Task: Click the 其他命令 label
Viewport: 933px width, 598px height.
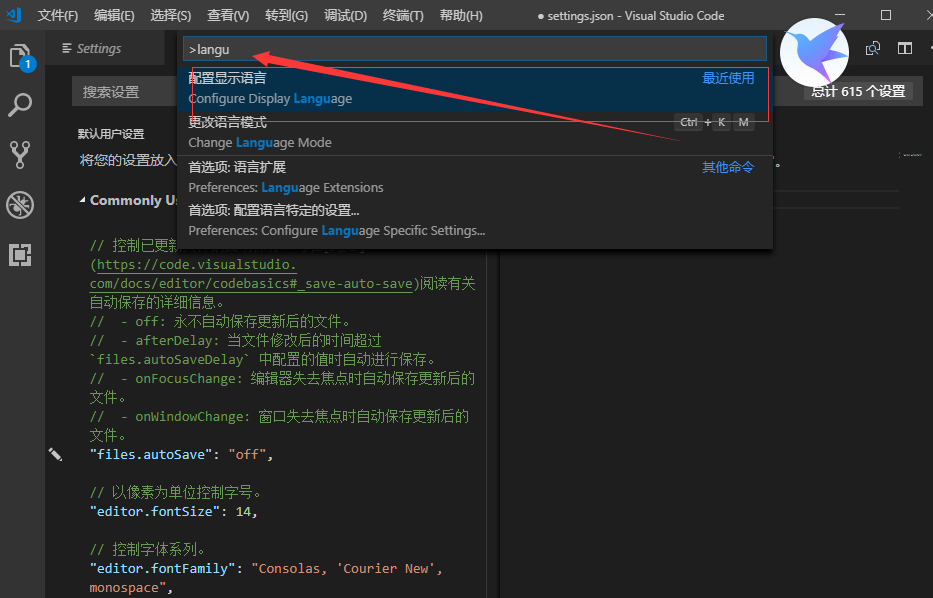Action: (728, 167)
